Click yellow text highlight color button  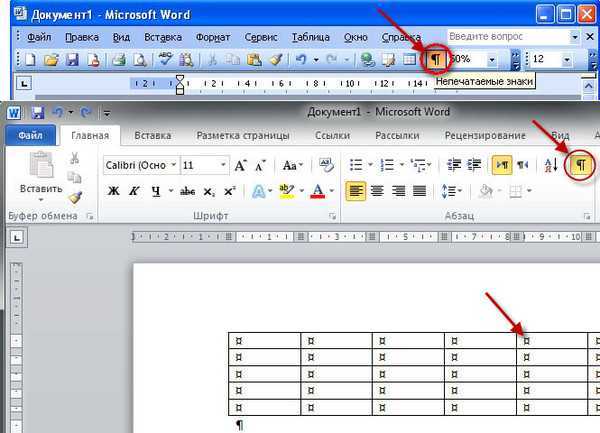tap(286, 190)
